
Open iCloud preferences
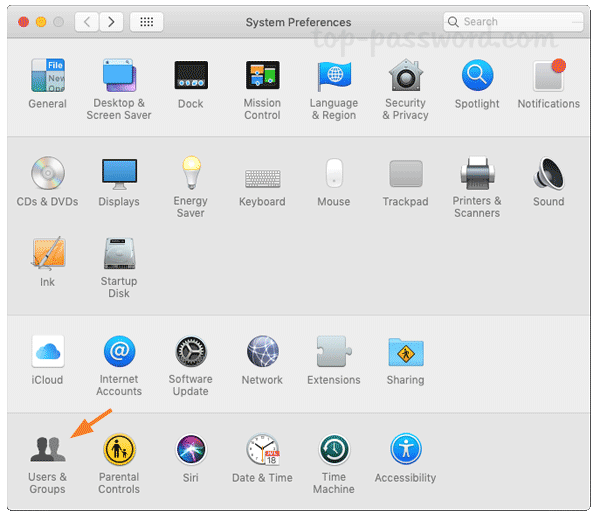pos(47,352)
